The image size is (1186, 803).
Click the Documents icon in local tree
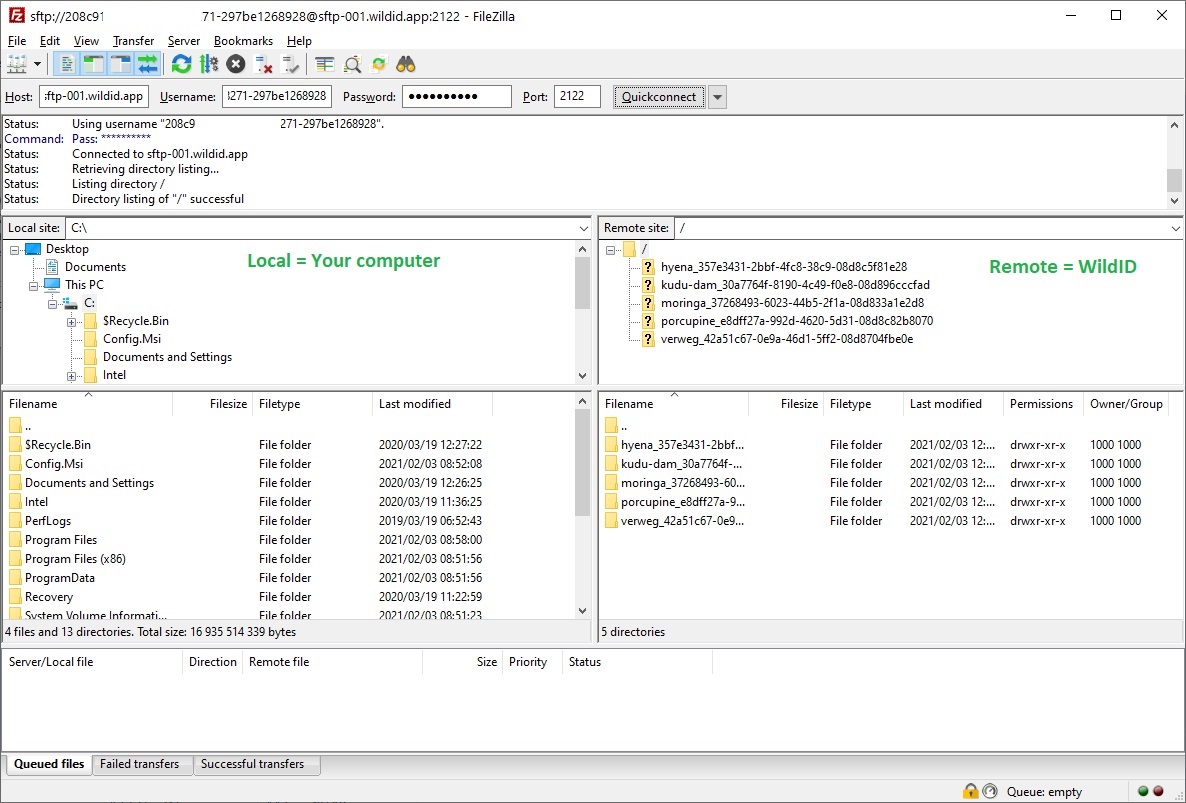[51, 267]
